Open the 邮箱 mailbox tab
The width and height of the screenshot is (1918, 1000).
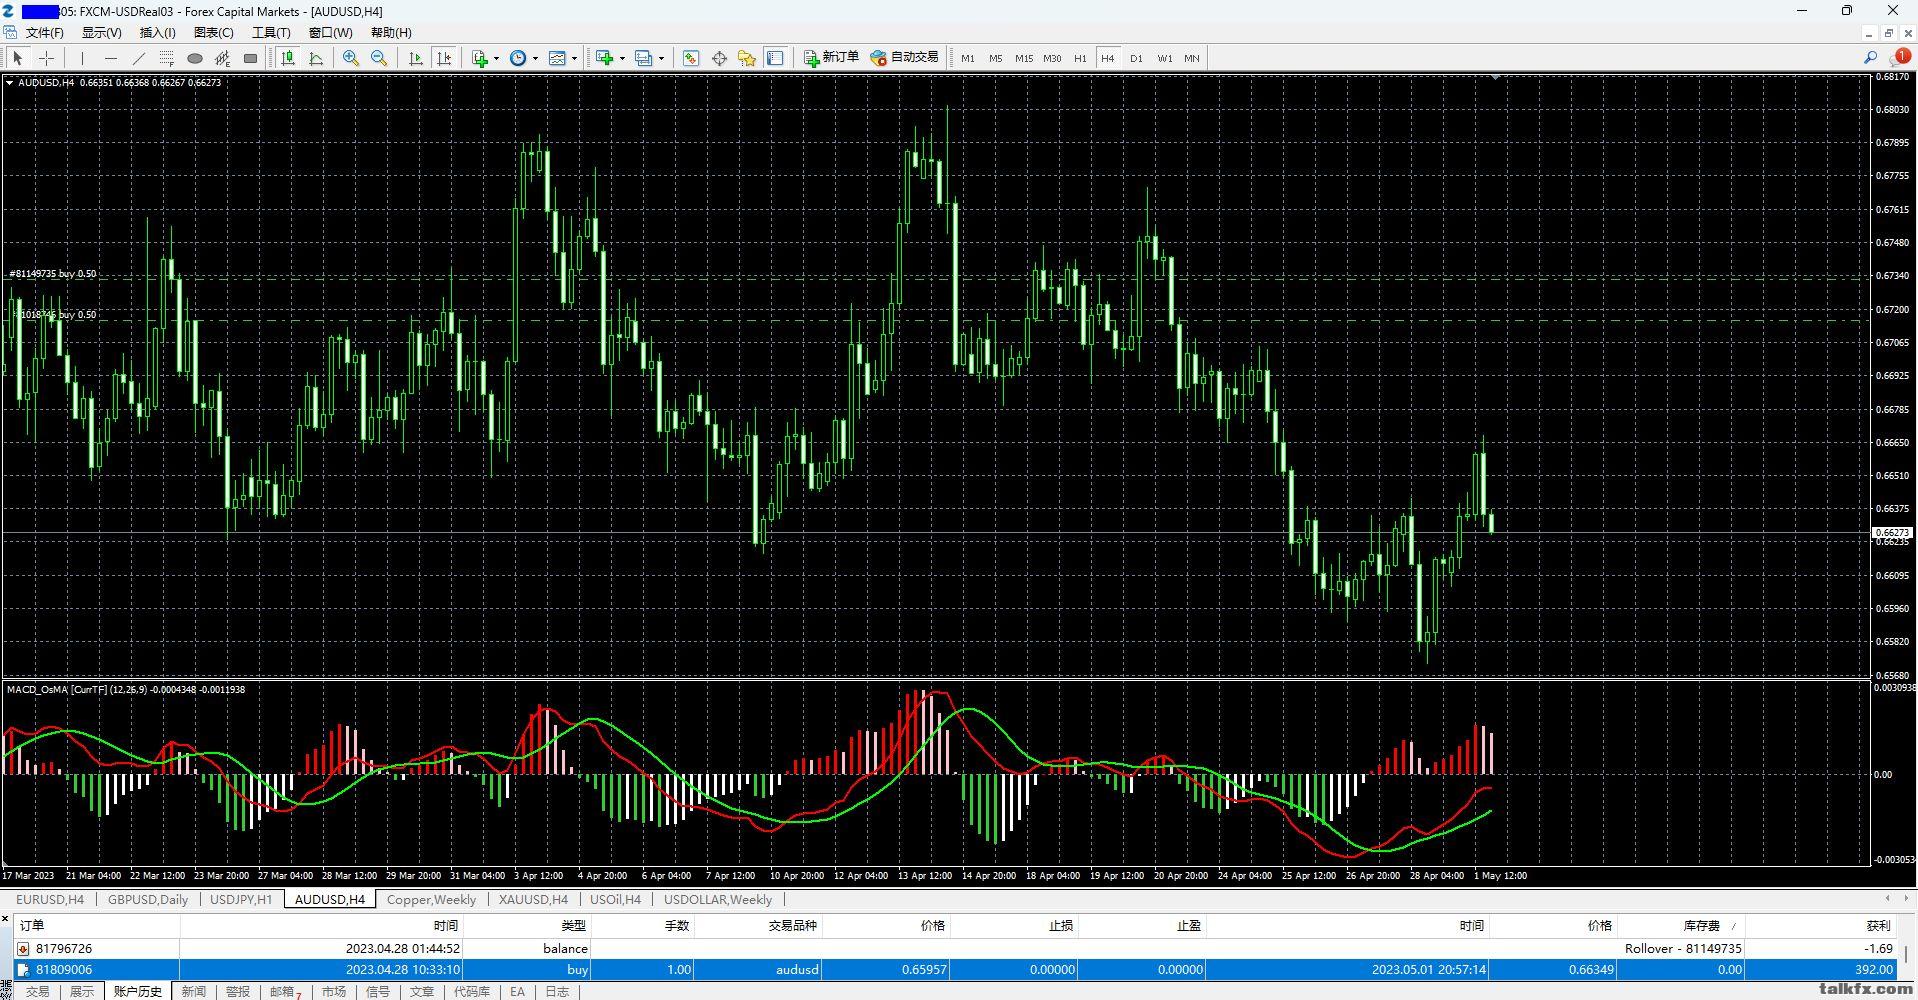coord(284,992)
